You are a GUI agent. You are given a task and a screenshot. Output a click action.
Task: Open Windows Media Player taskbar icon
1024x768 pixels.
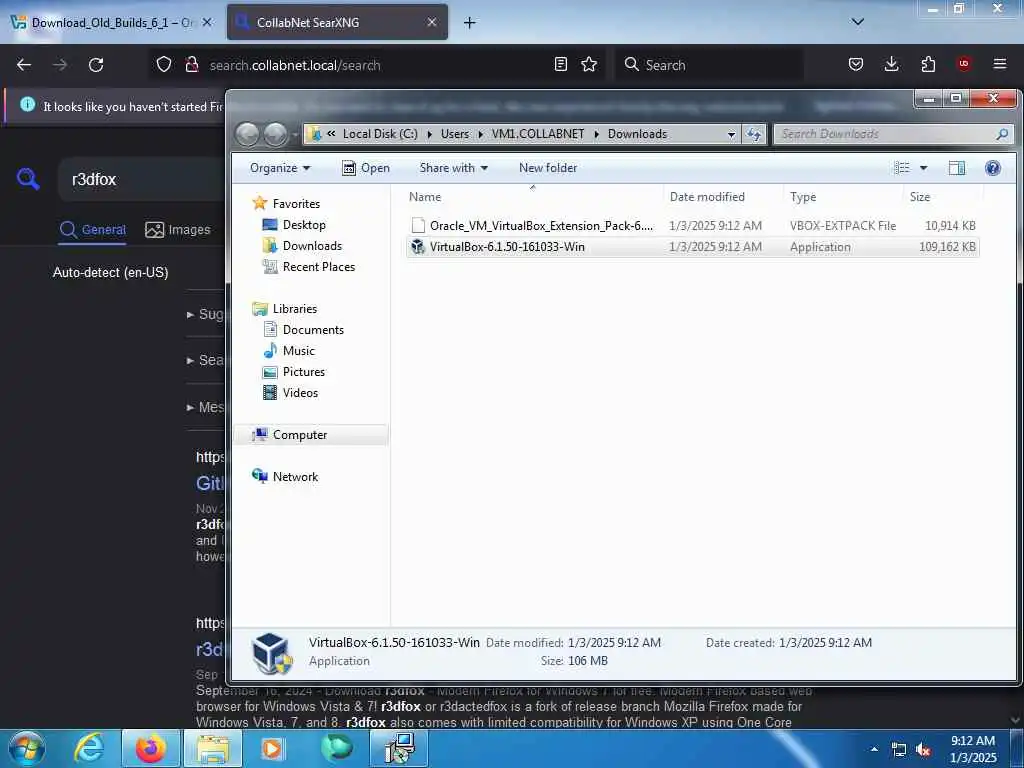(272, 748)
